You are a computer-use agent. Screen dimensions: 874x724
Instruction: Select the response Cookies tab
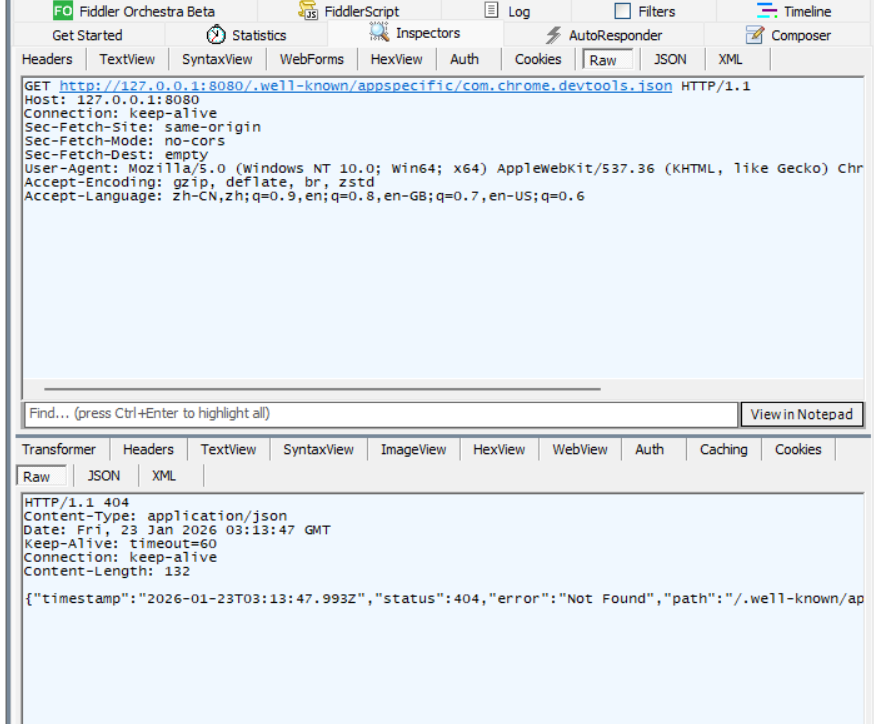pos(798,449)
